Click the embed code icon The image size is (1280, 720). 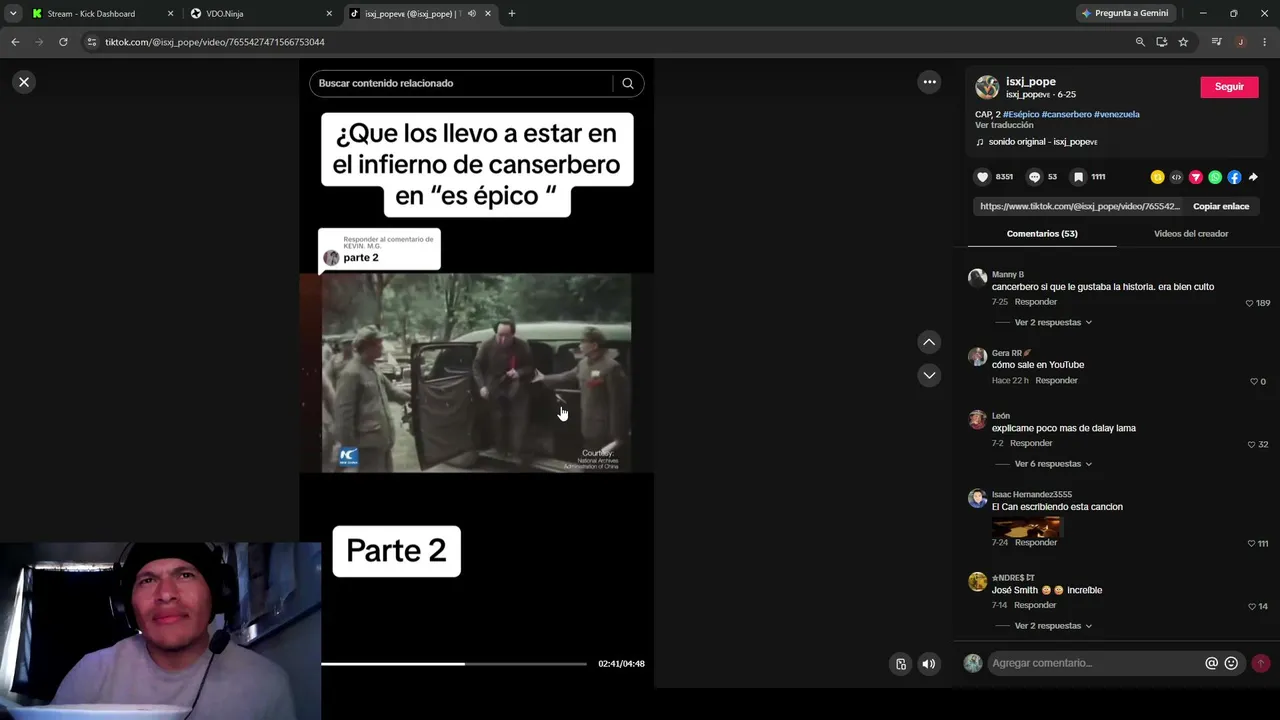tap(1176, 177)
